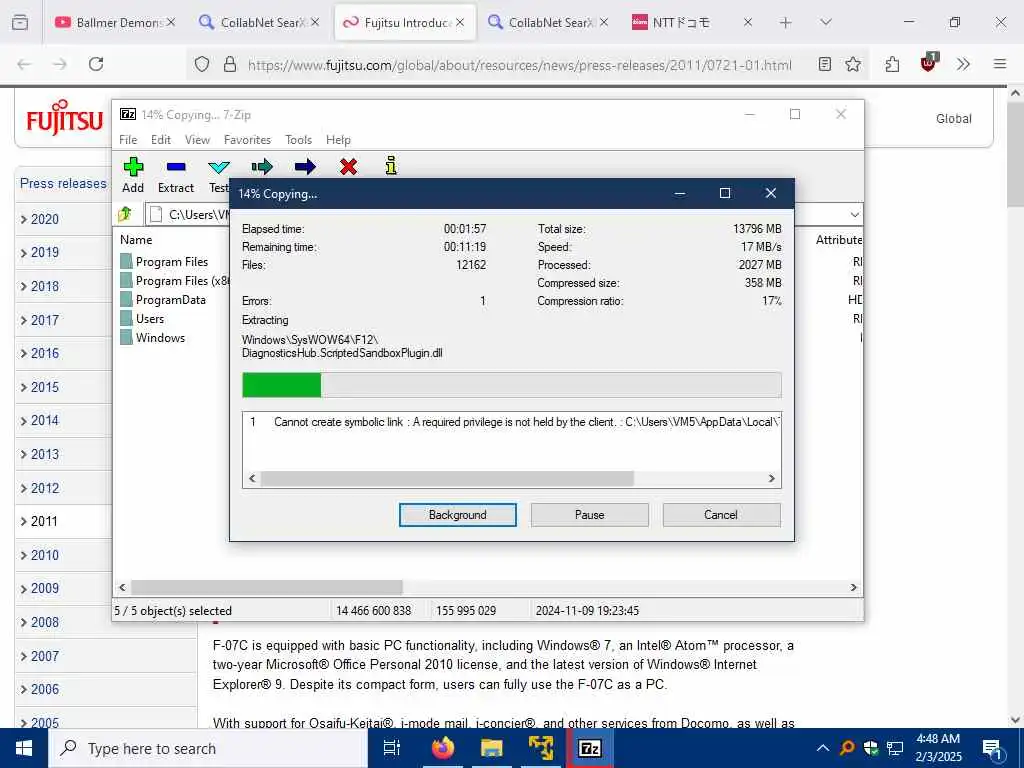Click the Global link on Fujitsu page
This screenshot has width=1024, height=768.
pos(953,119)
